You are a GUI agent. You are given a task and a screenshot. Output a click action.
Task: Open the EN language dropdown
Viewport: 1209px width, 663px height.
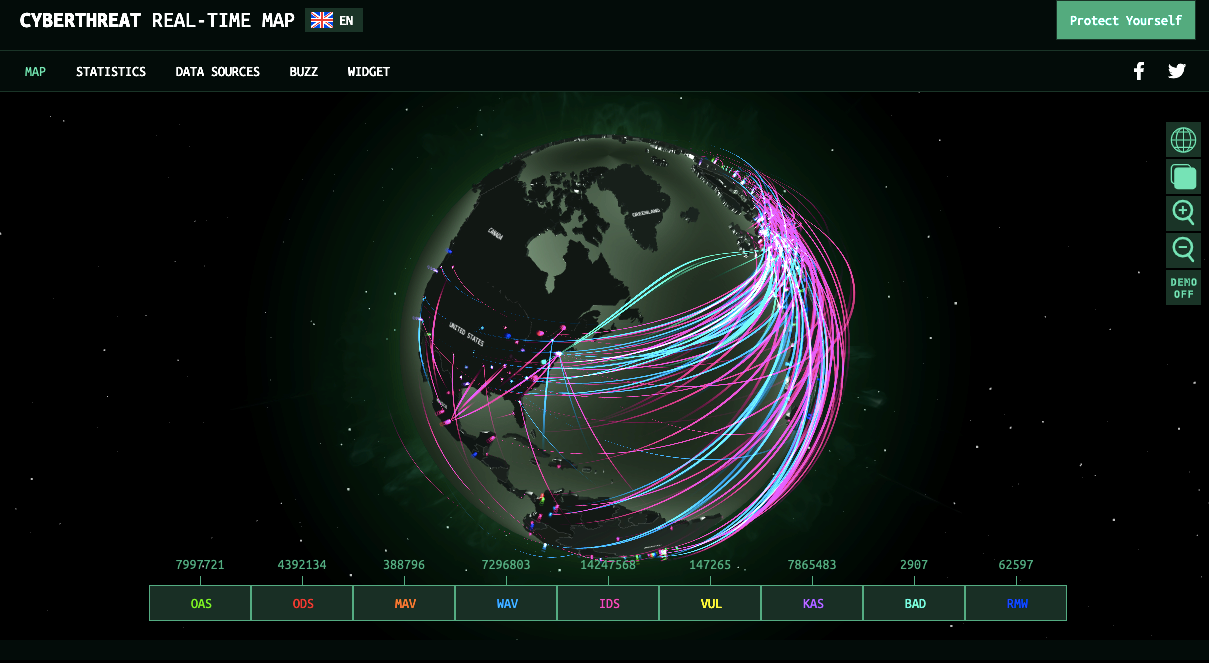click(346, 20)
